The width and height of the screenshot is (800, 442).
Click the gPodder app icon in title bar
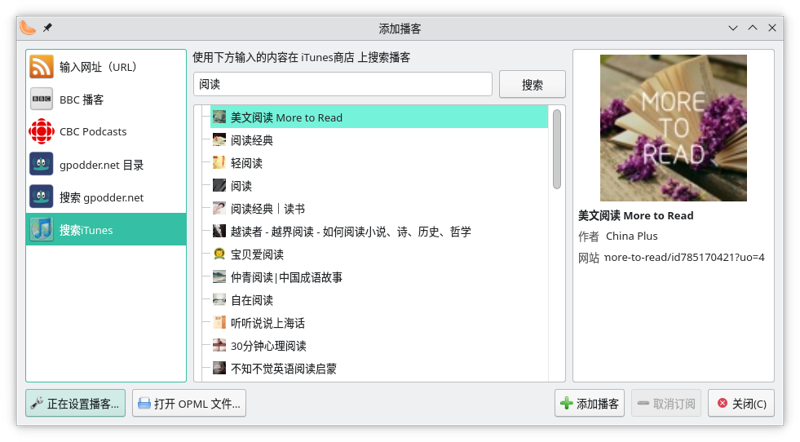pos(28,28)
